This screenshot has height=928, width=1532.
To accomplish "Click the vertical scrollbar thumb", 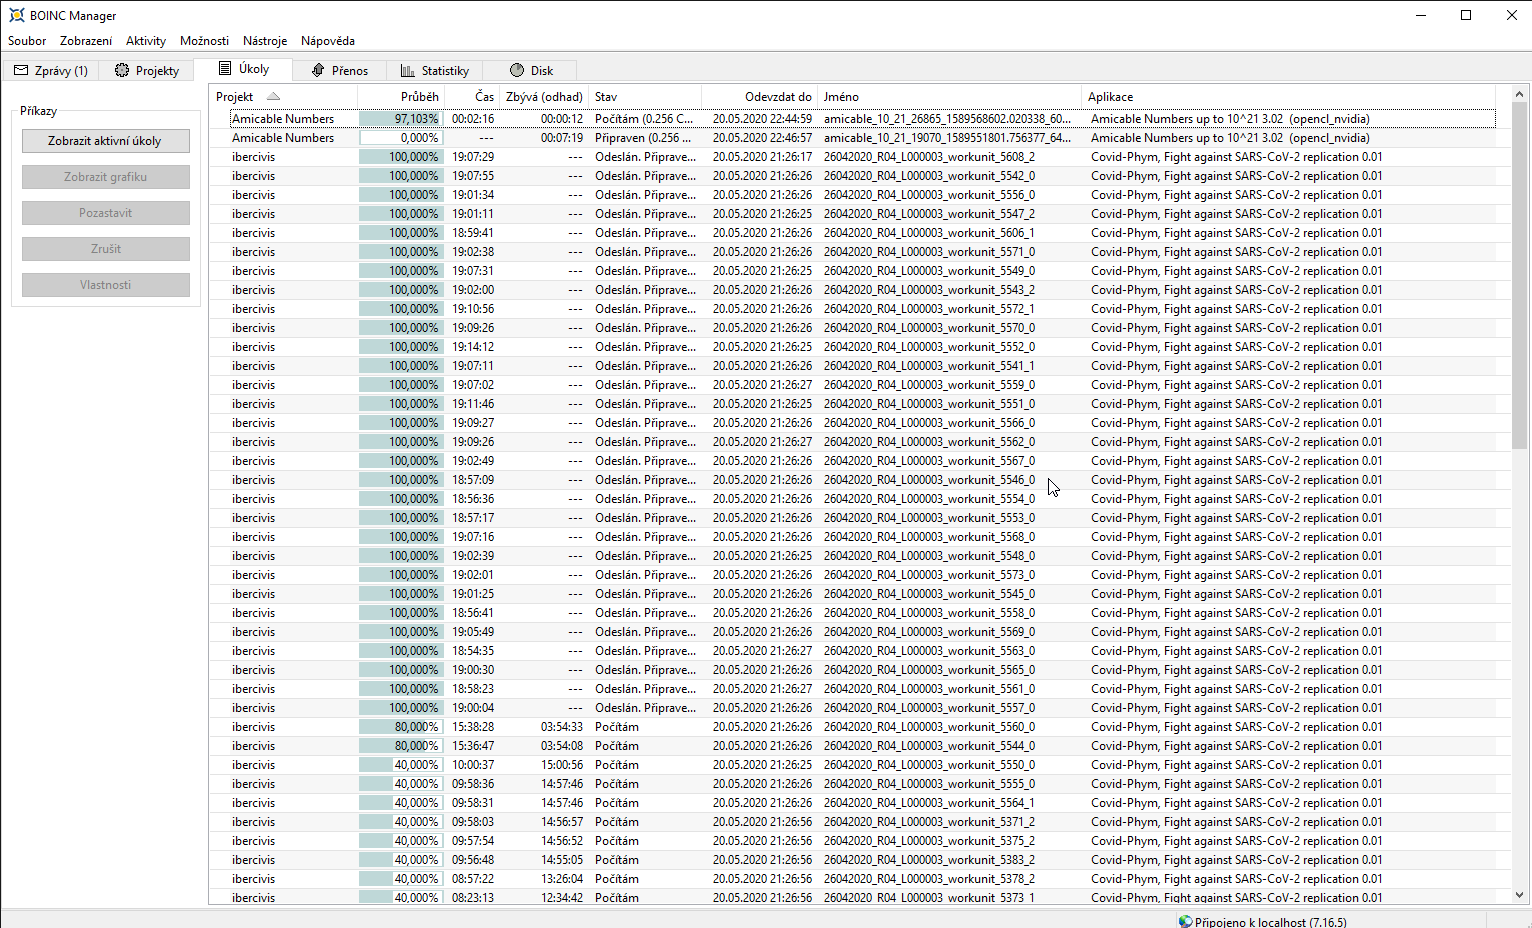I will tap(1519, 277).
